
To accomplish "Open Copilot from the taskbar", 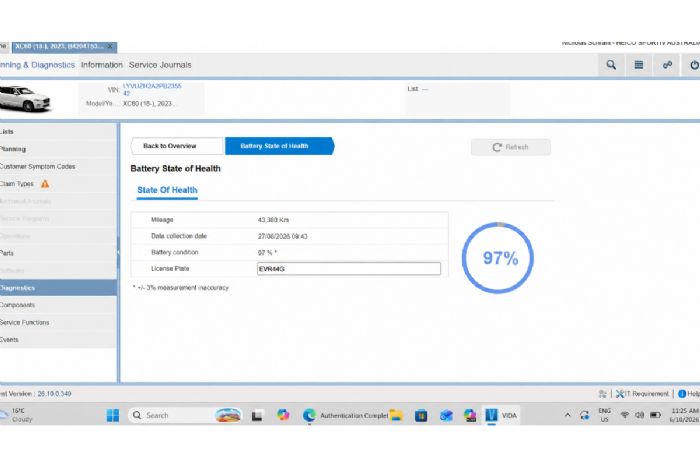I will [x=283, y=416].
